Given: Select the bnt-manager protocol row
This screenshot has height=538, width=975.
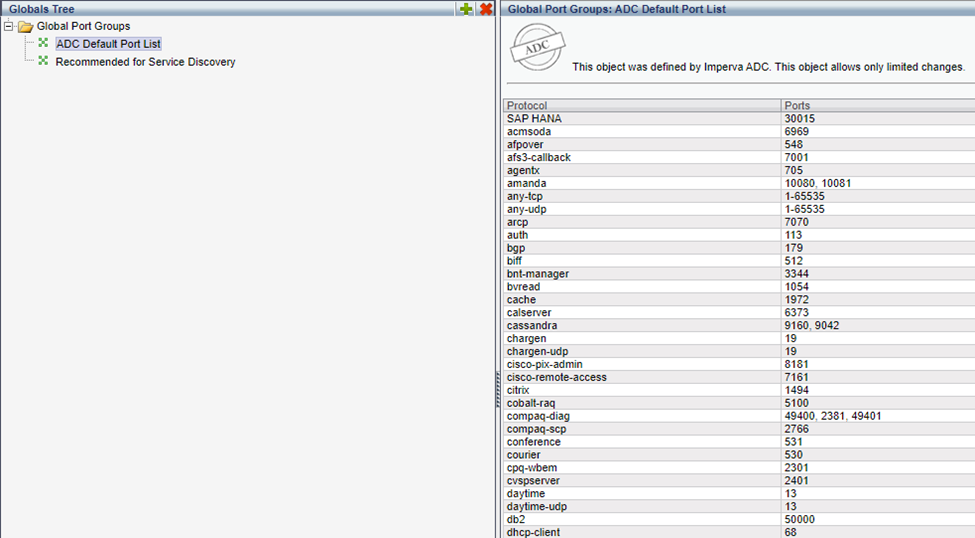Looking at the screenshot, I should point(739,274).
